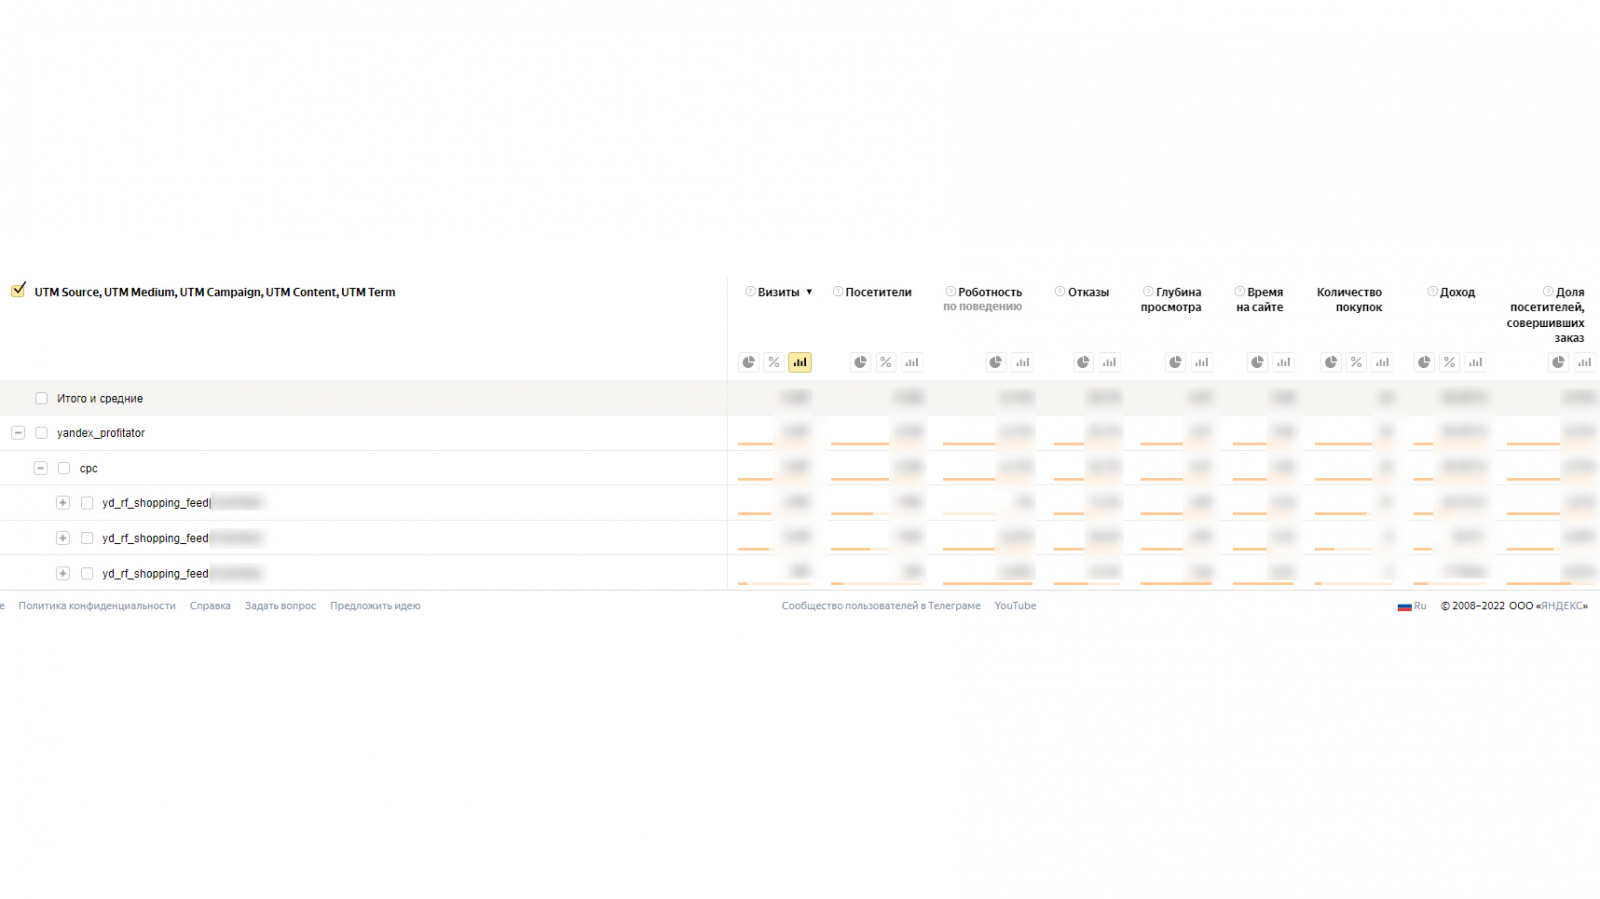Switch Визиты column to percent view
This screenshot has height=899, width=1600.
[x=774, y=362]
